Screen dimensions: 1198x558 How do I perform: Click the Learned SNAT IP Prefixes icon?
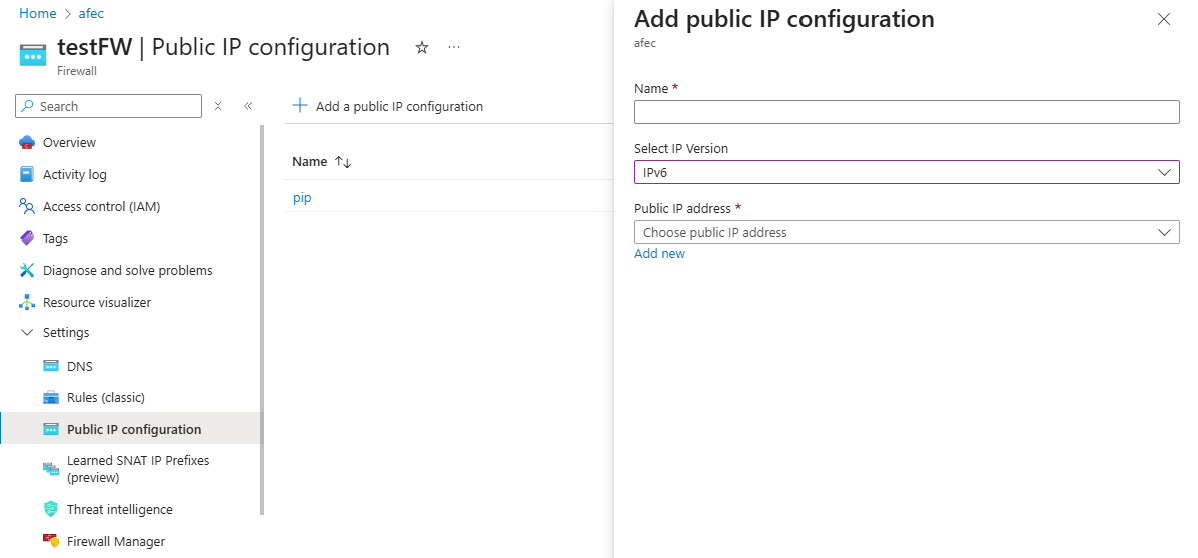click(51, 469)
